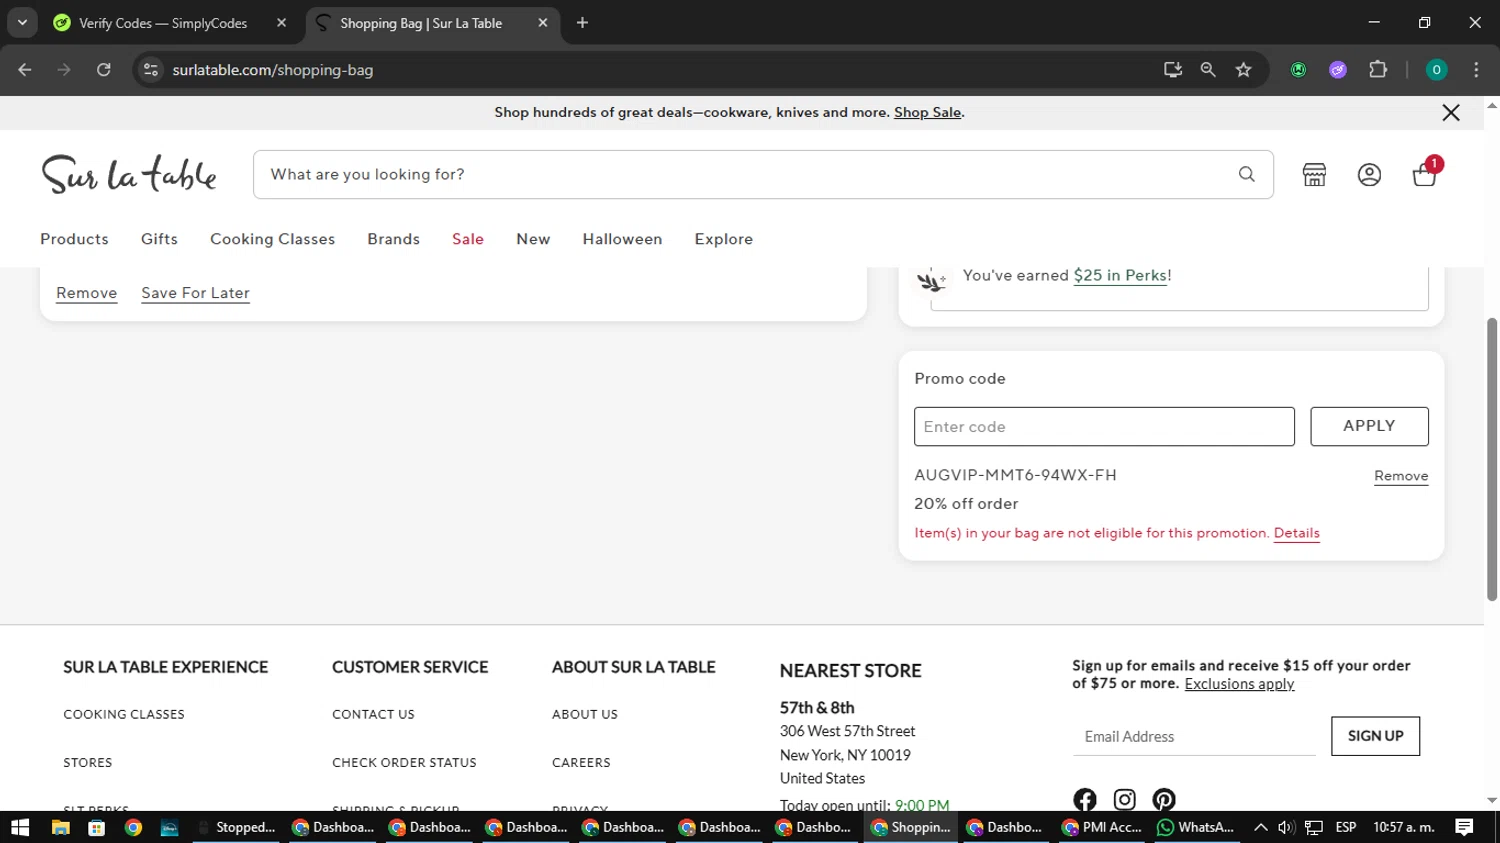
Task: Show hidden system tray icons
Action: click(x=1260, y=827)
